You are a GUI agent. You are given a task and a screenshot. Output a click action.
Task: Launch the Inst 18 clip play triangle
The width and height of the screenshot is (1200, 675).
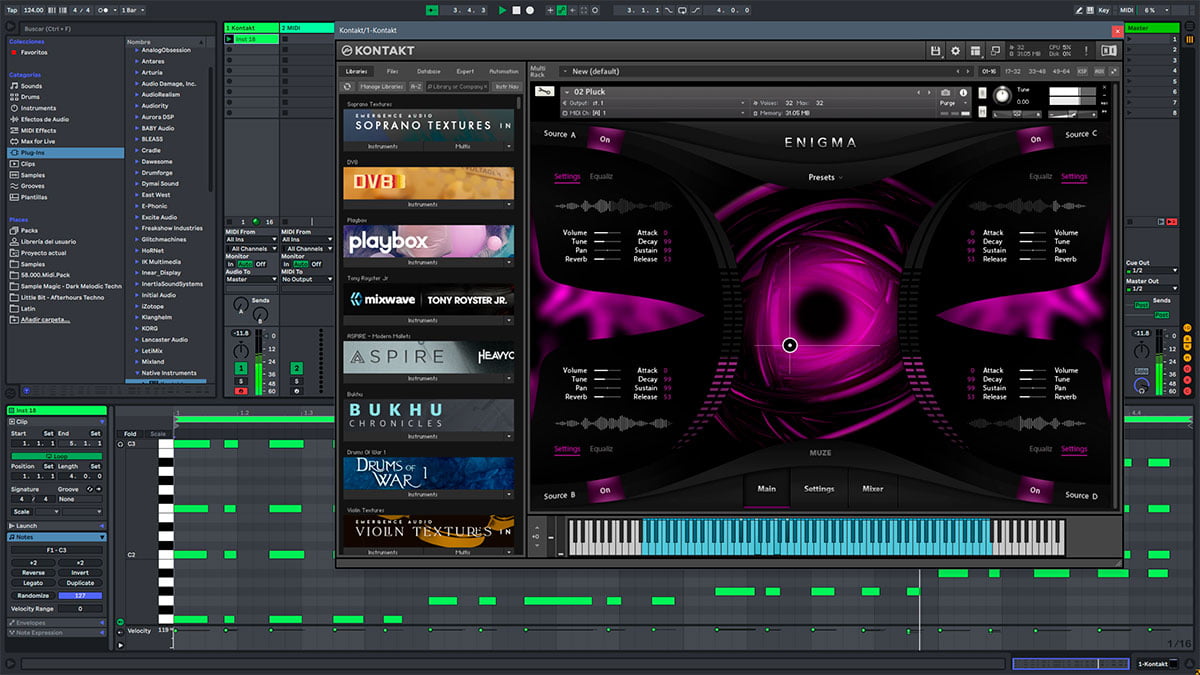tap(230, 39)
